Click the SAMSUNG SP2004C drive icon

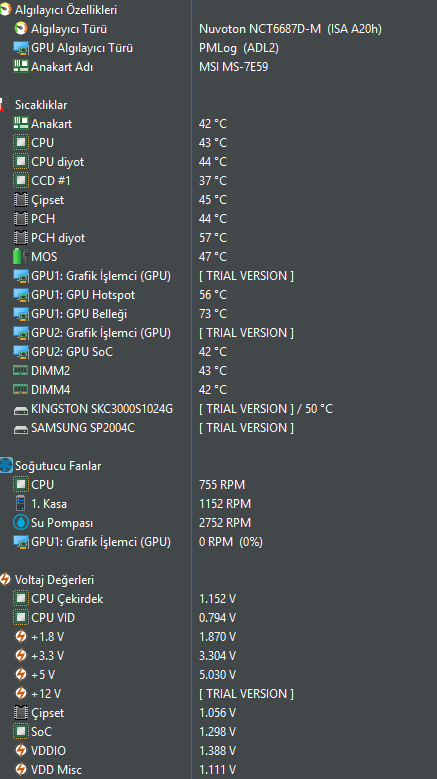[x=20, y=429]
